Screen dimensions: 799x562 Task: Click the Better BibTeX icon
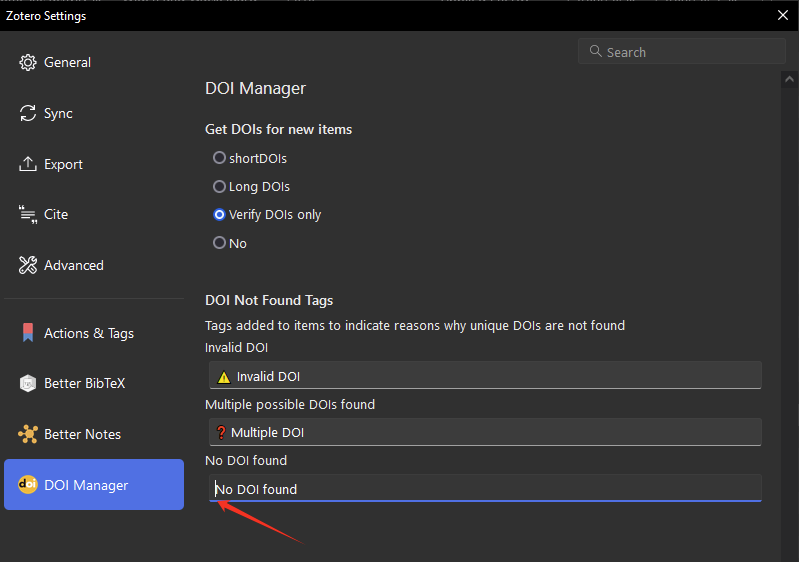[28, 383]
